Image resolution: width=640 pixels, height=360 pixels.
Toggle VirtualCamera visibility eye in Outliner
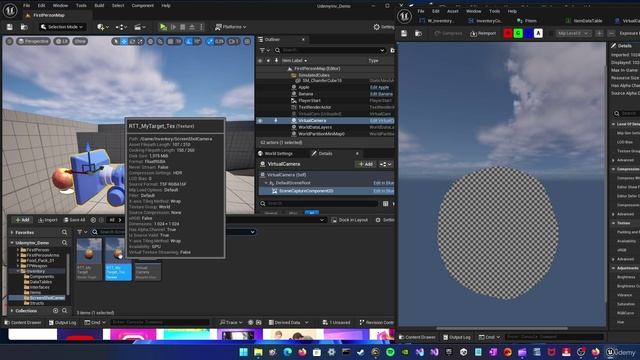pos(260,121)
